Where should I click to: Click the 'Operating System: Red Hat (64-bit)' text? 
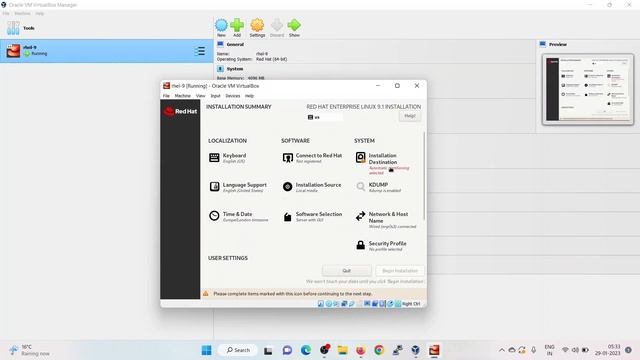pos(252,59)
